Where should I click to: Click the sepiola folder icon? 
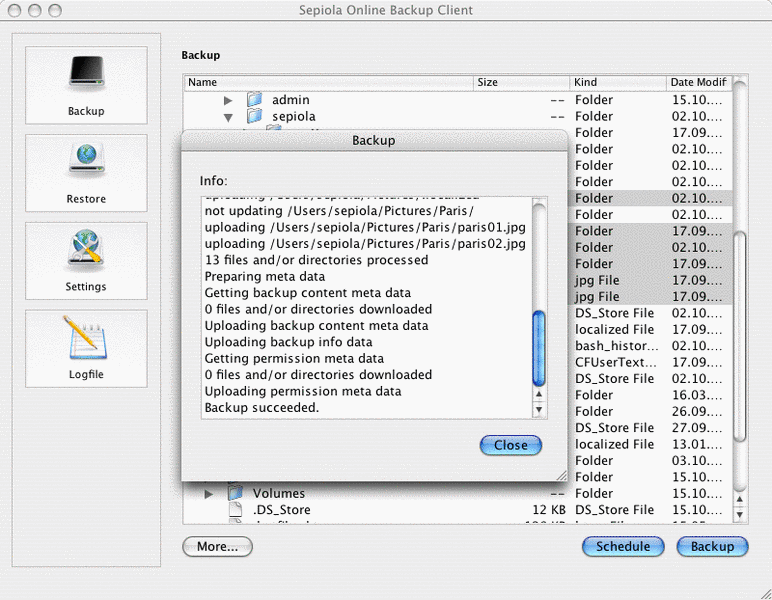[x=255, y=116]
